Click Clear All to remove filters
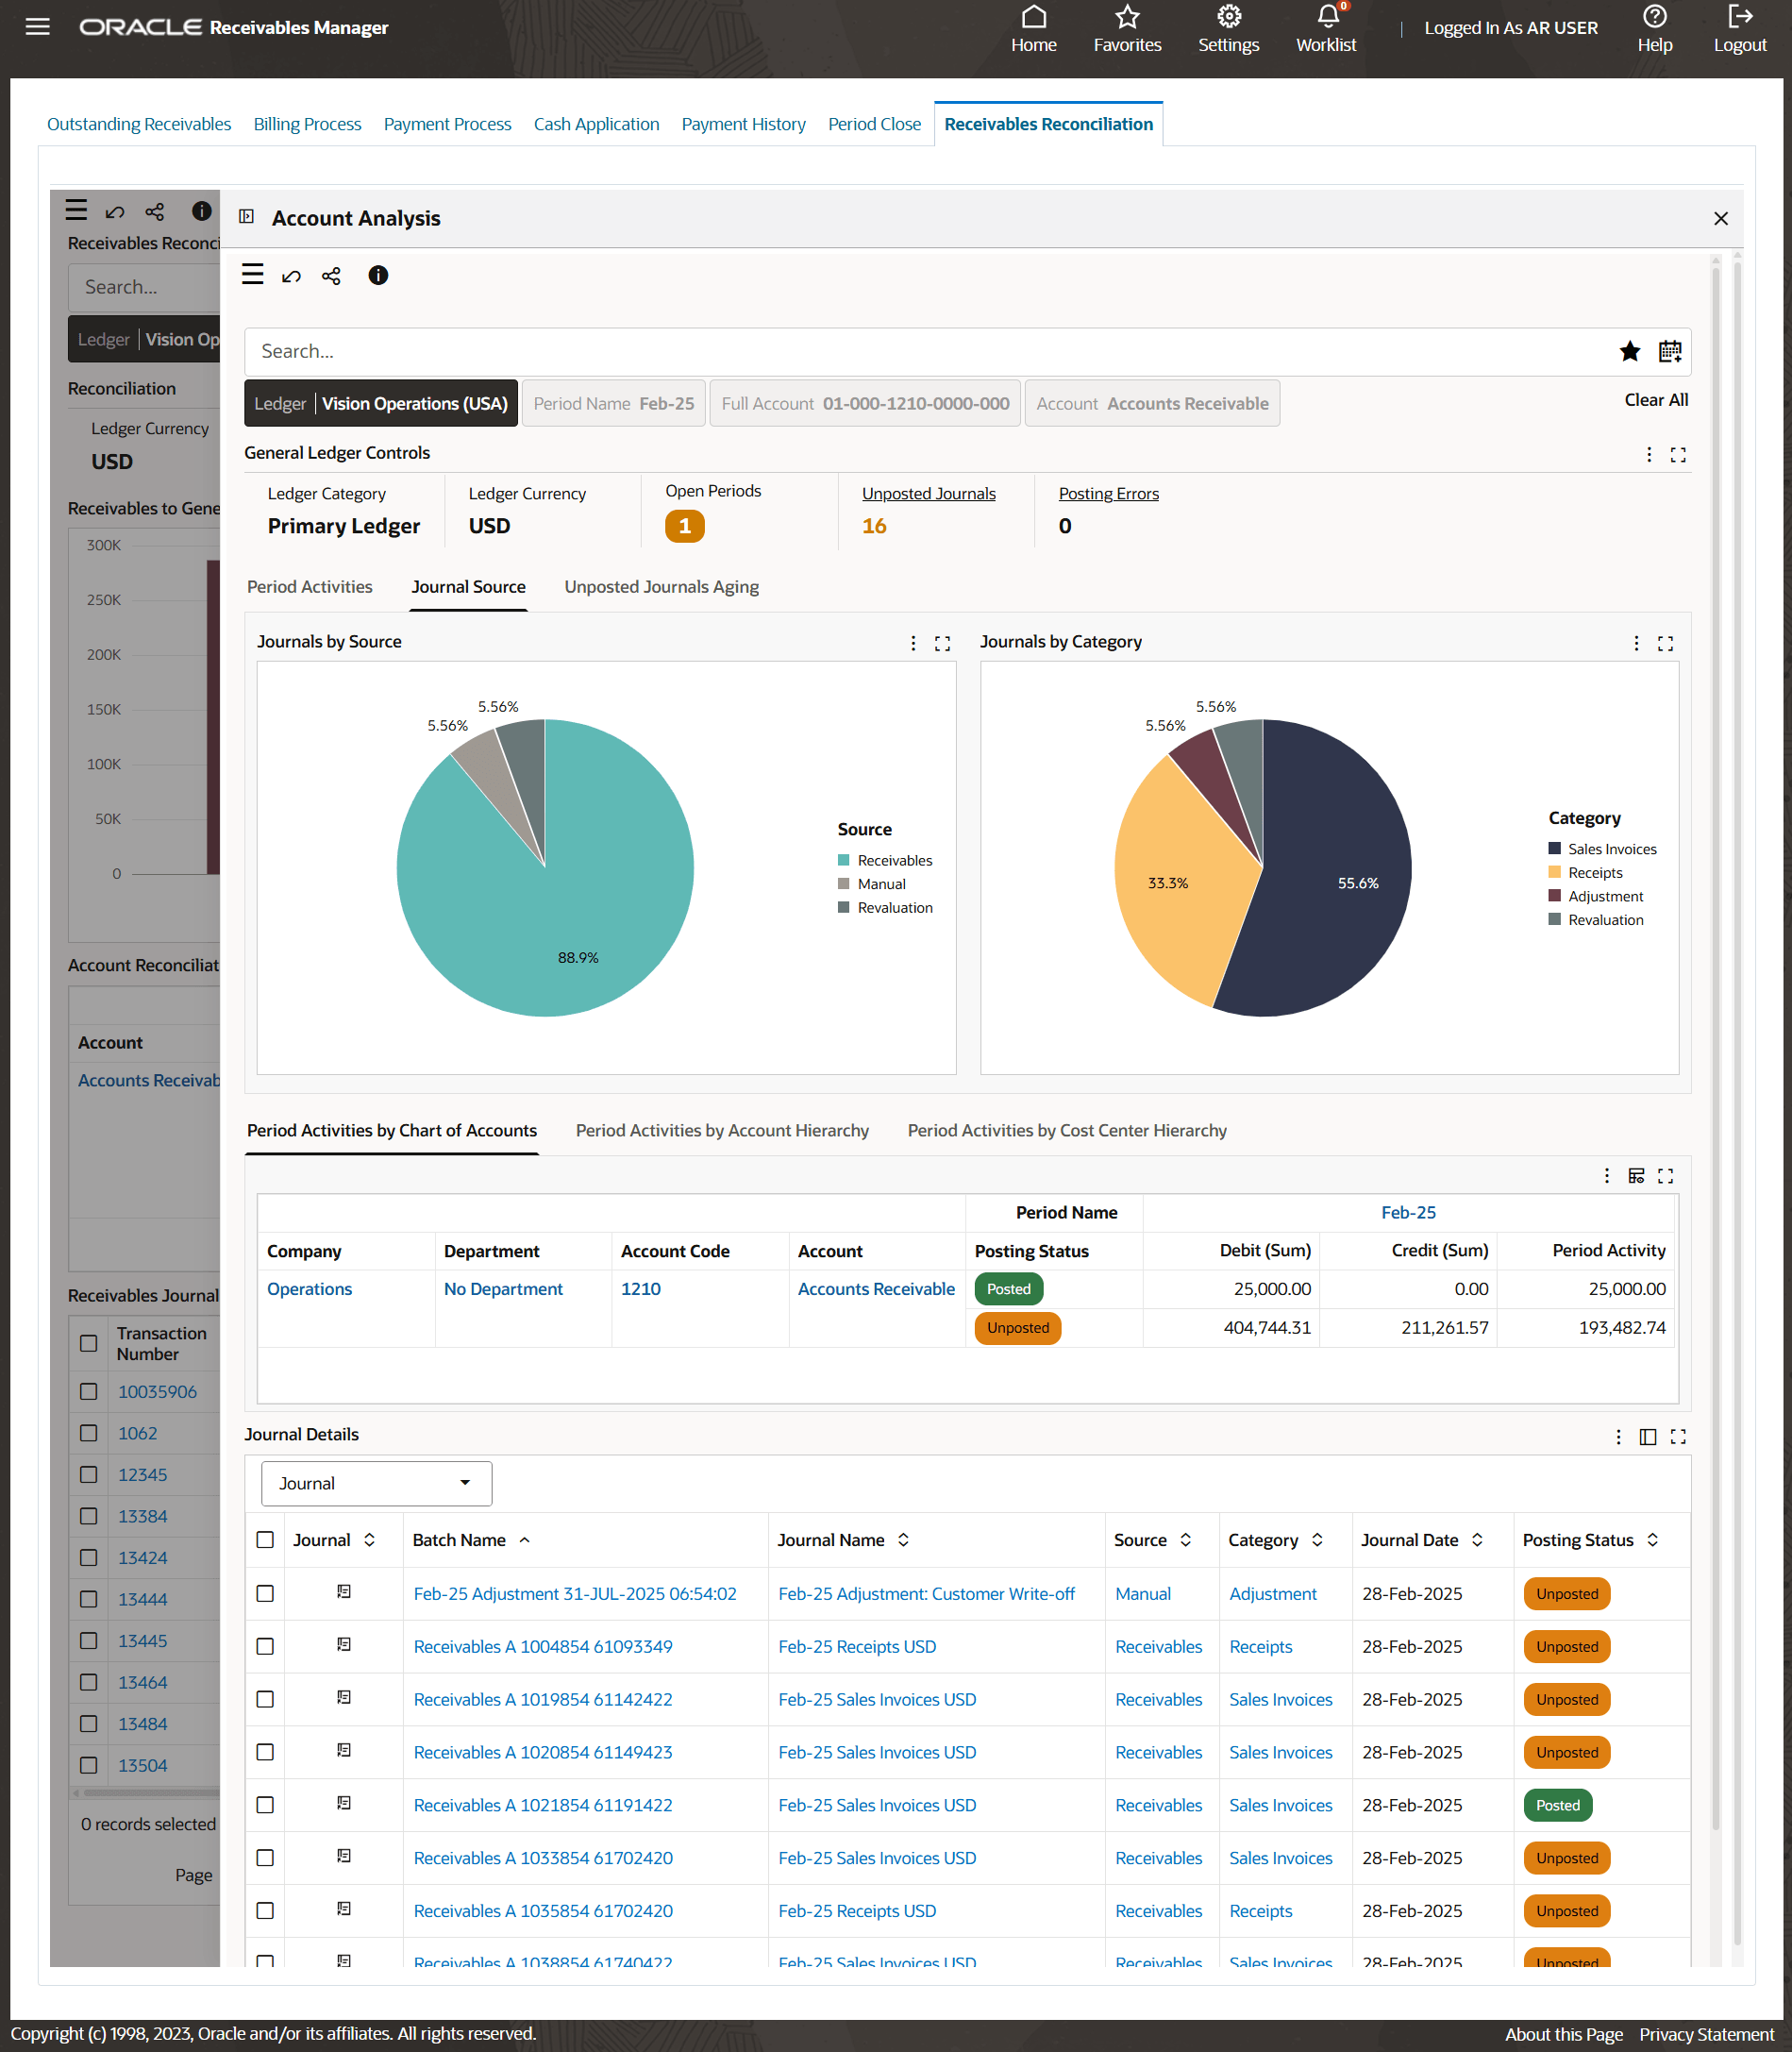 [1656, 399]
